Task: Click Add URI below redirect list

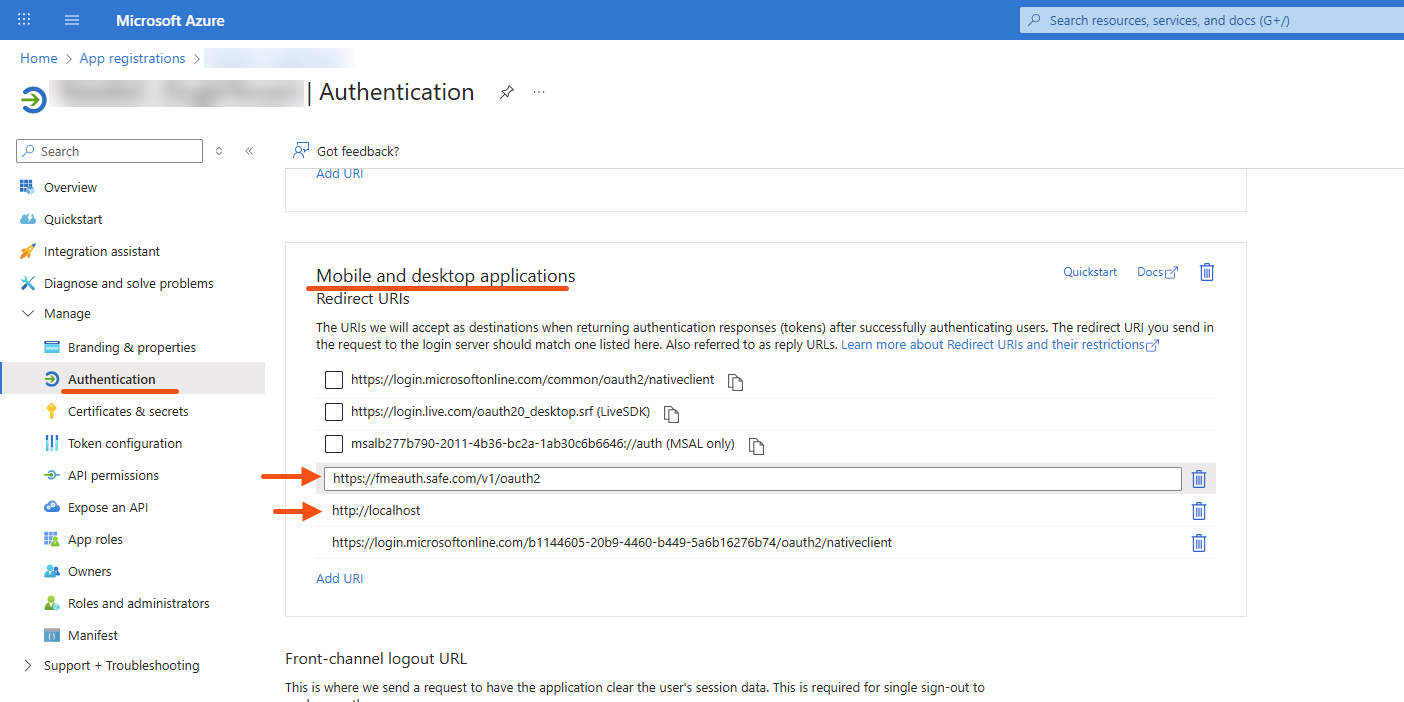Action: pos(339,578)
